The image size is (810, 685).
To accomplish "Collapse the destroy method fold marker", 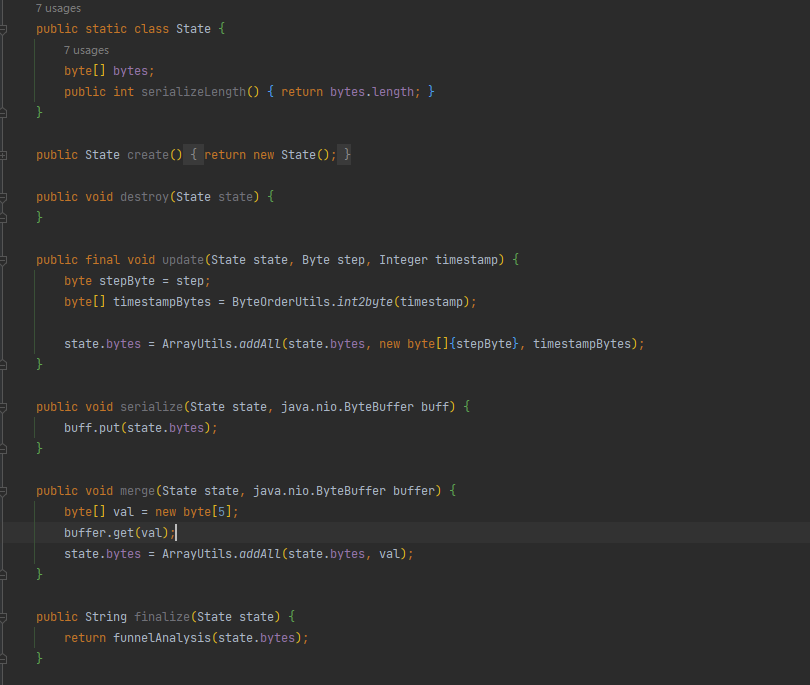I will pos(3,197).
